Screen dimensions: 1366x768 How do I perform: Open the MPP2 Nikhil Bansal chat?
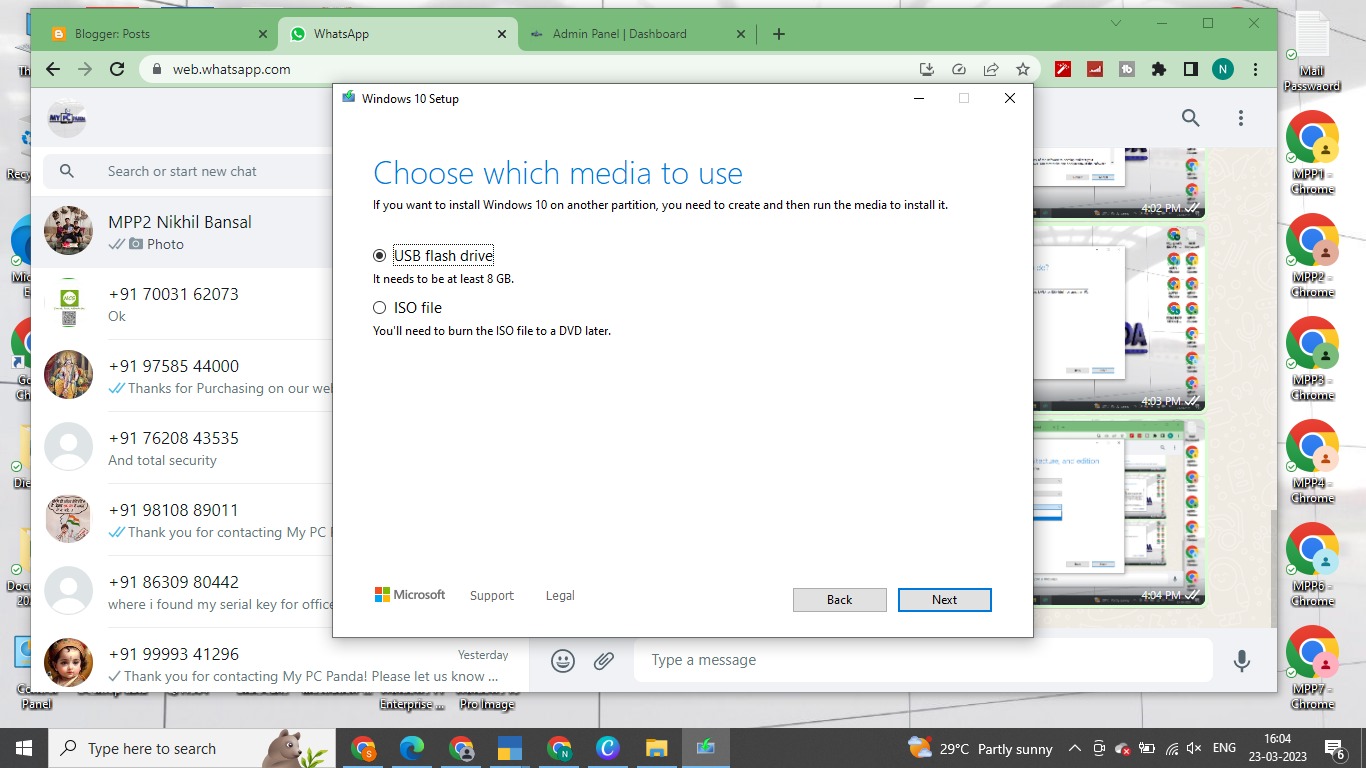[x=182, y=231]
